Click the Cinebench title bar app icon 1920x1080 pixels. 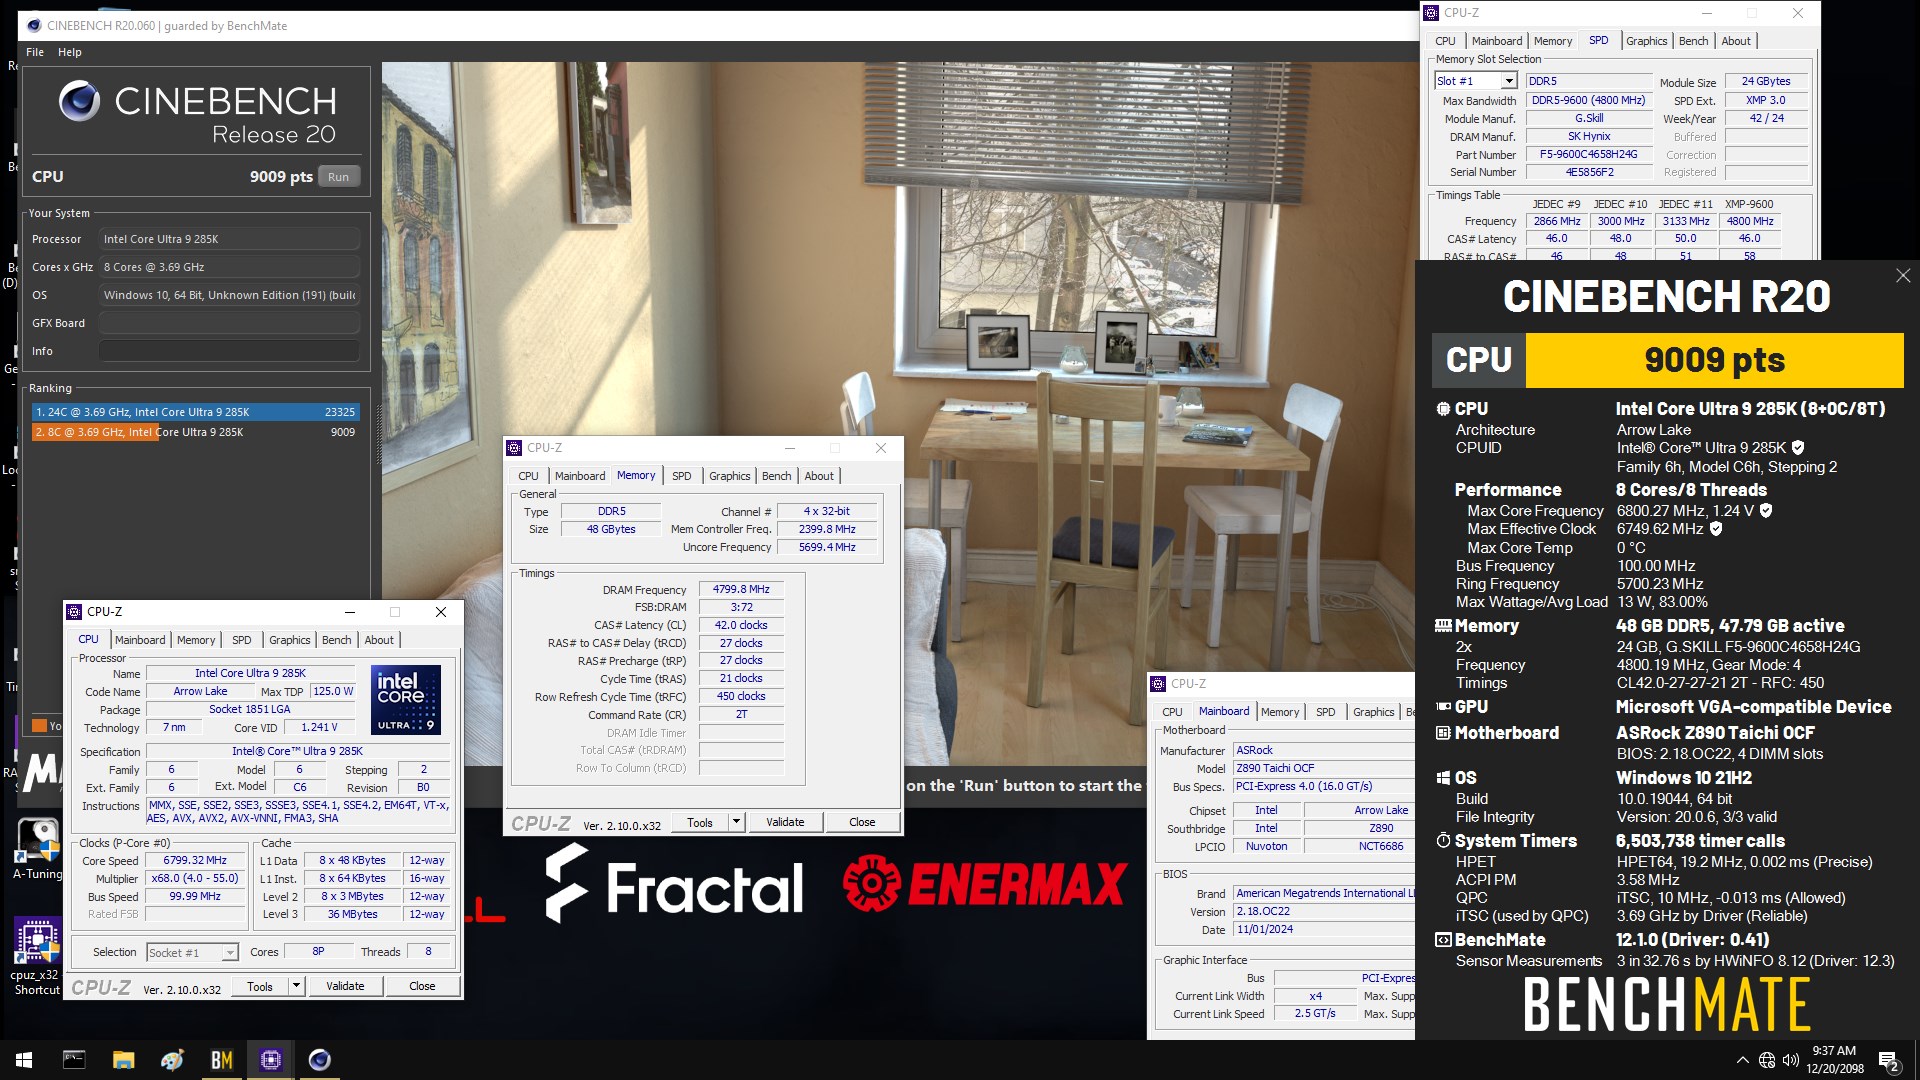pos(34,26)
